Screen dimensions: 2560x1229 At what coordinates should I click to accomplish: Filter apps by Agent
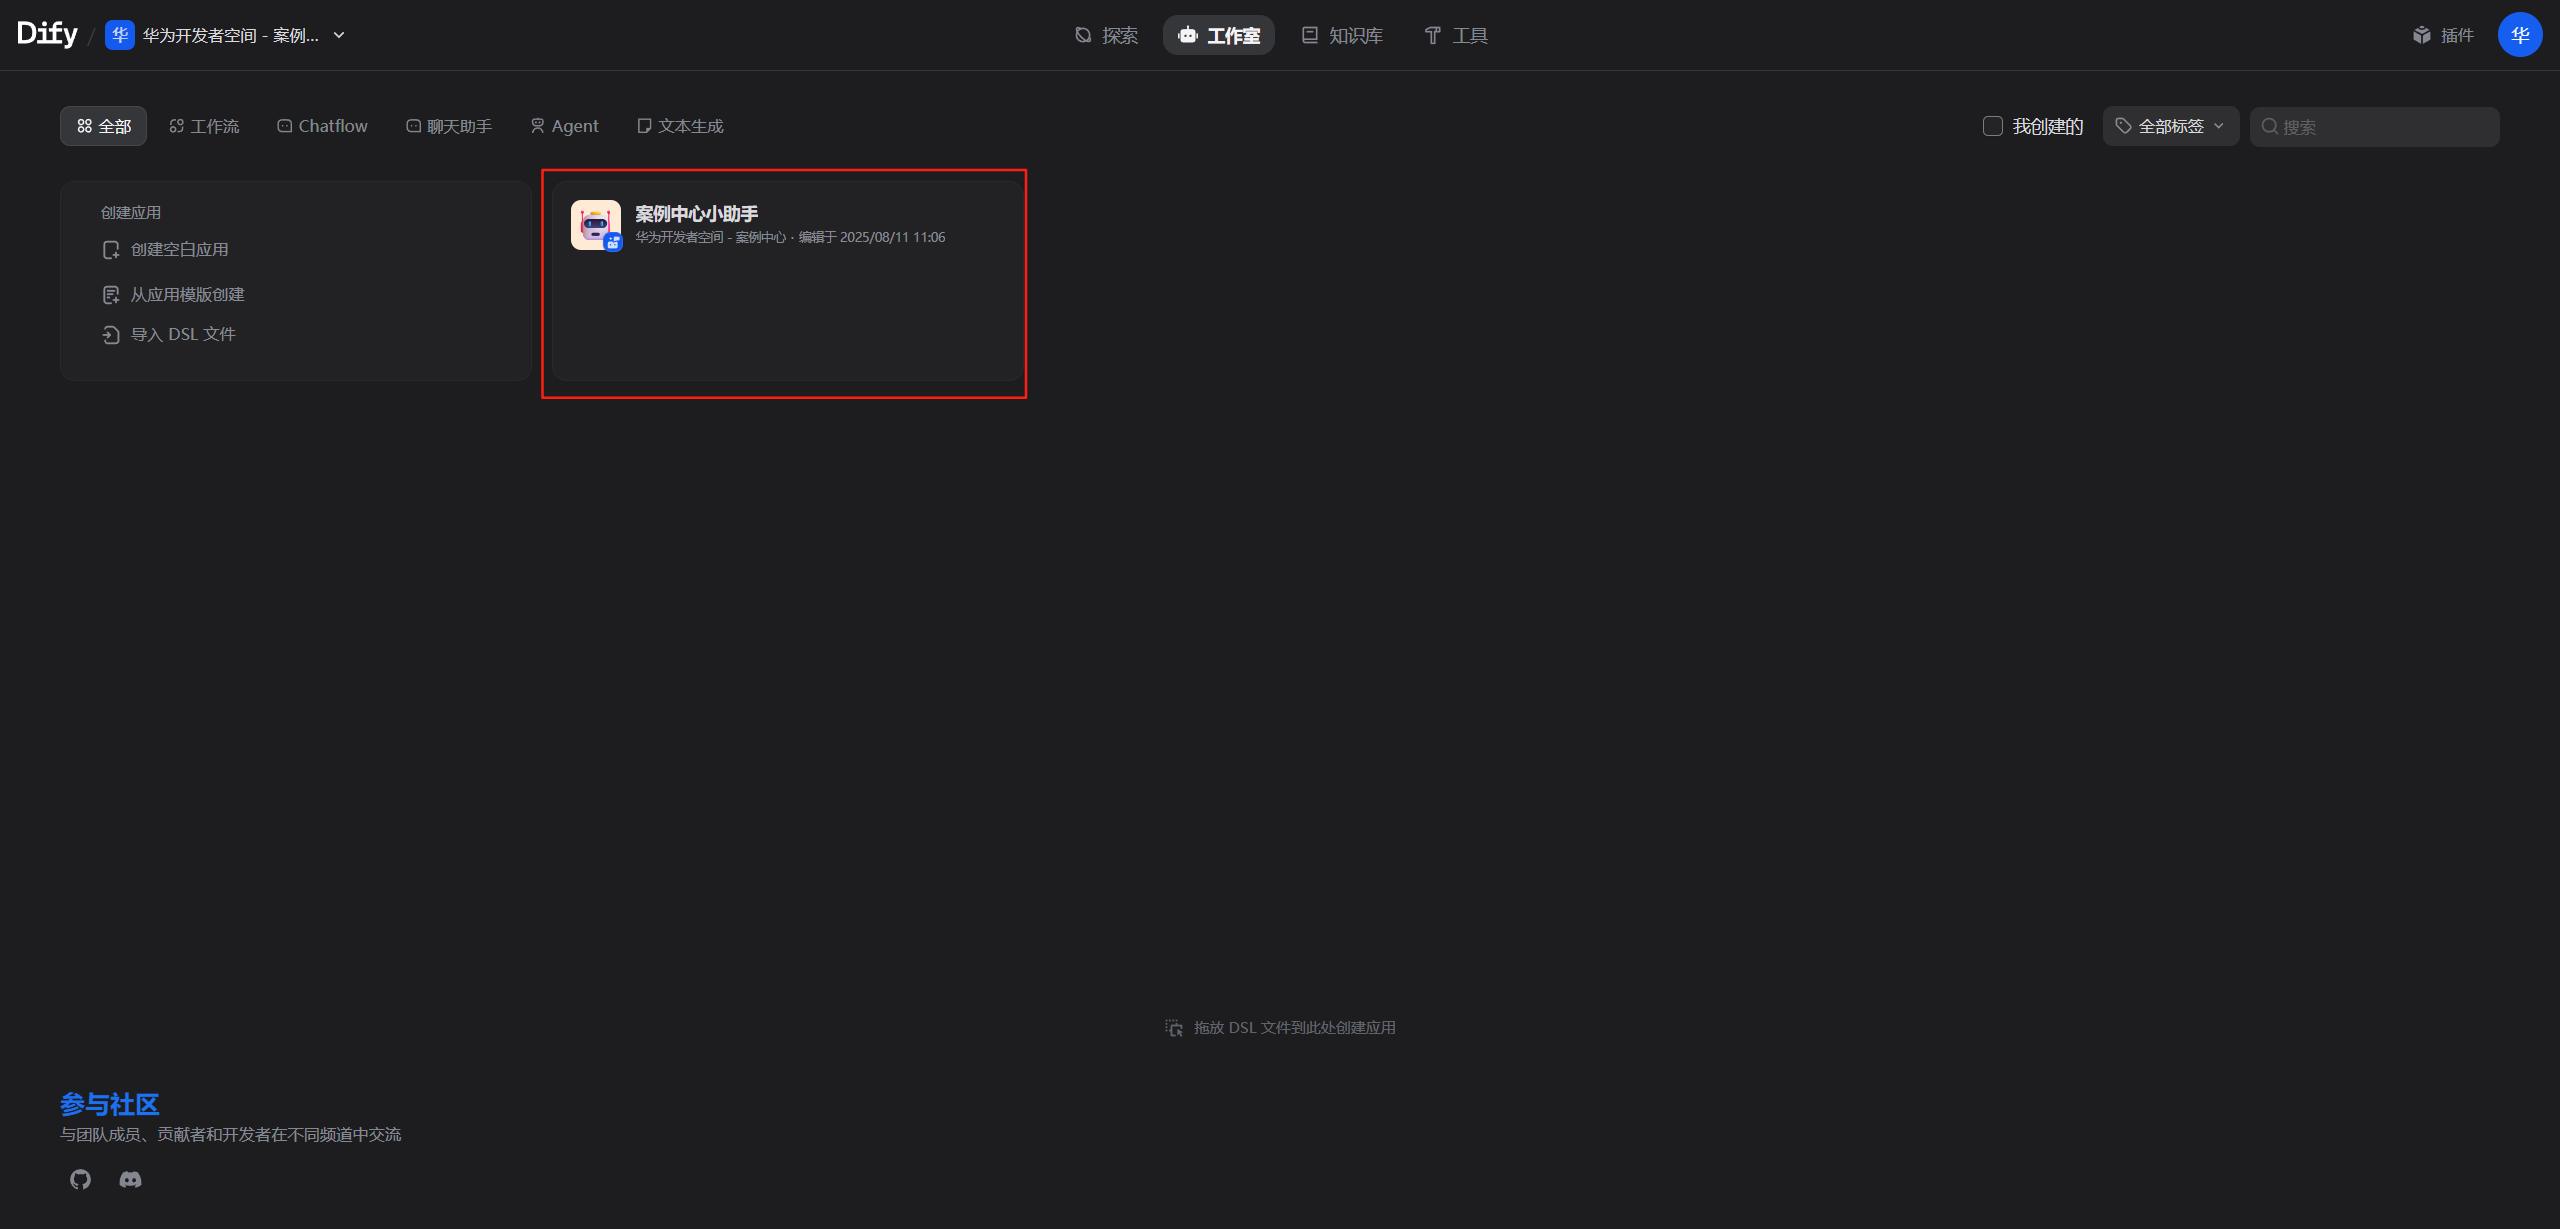[x=564, y=126]
